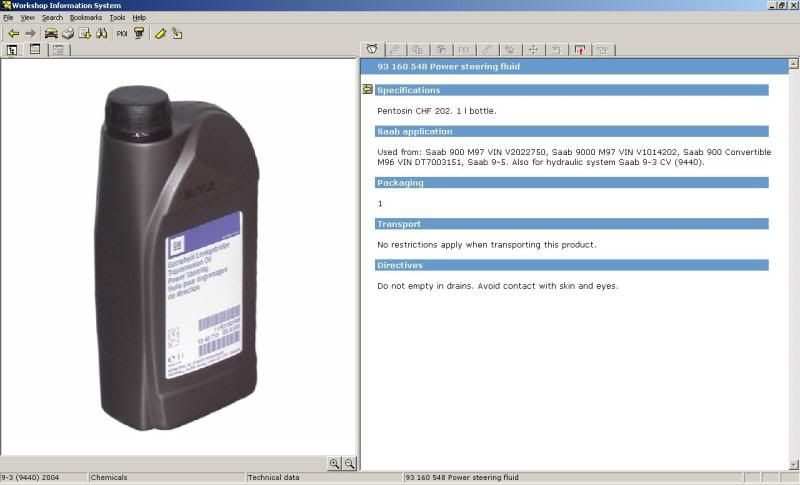Viewport: 800px width, 485px height.
Task: Open the Tools menu
Action: click(x=117, y=18)
